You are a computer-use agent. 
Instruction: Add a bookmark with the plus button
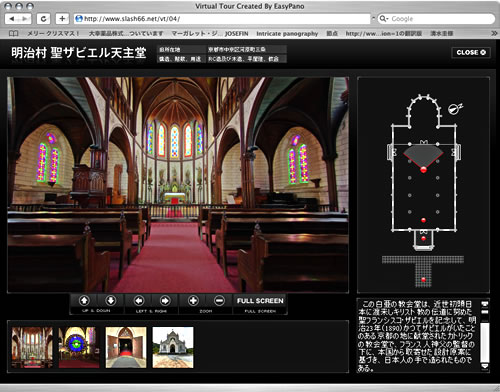(x=62, y=19)
